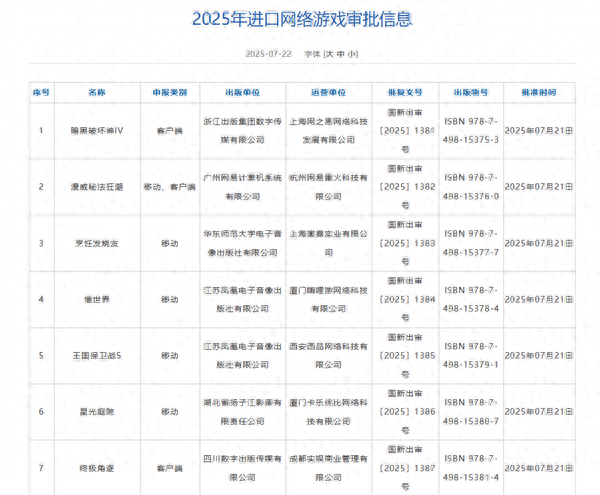This screenshot has width=600, height=495.
Task: Click ISBN 978-7-498-15375-3
Action: point(471,131)
